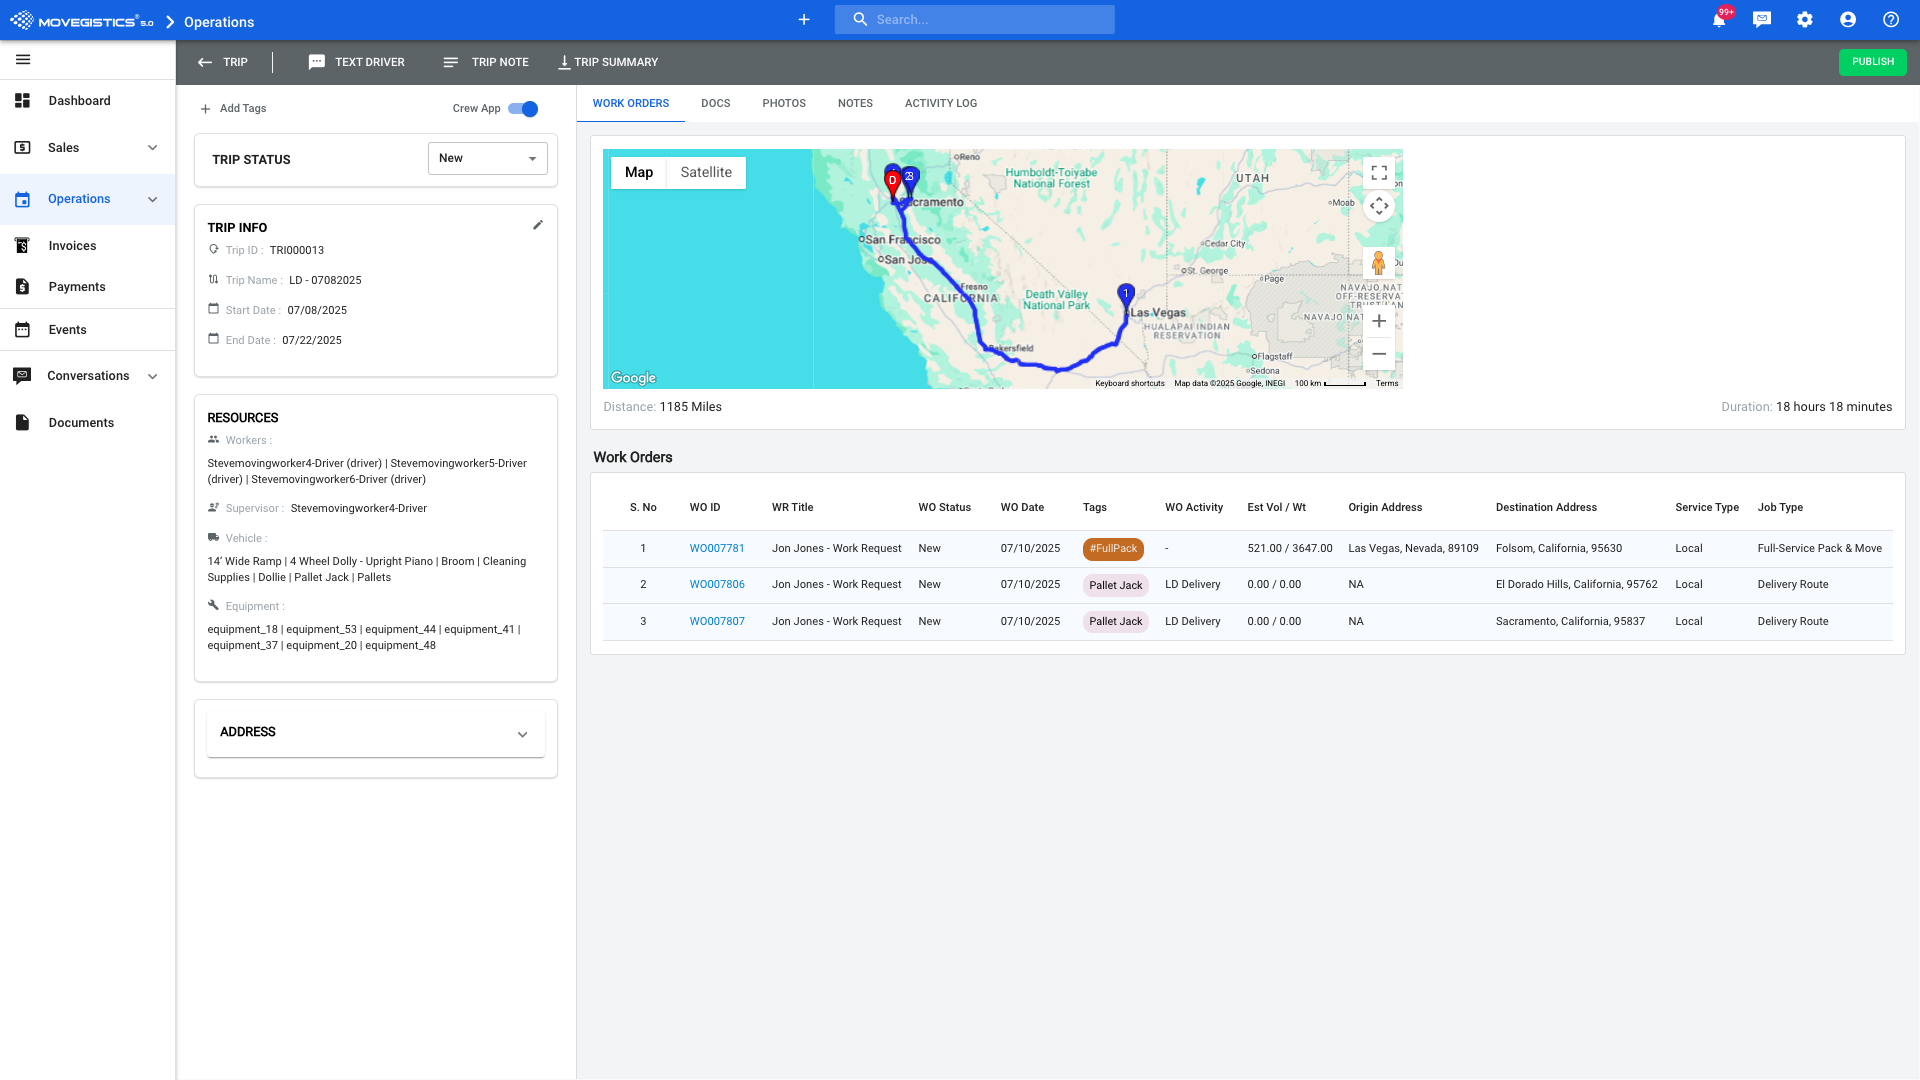
Task: Open the notifications bell icon
Action: [1719, 20]
